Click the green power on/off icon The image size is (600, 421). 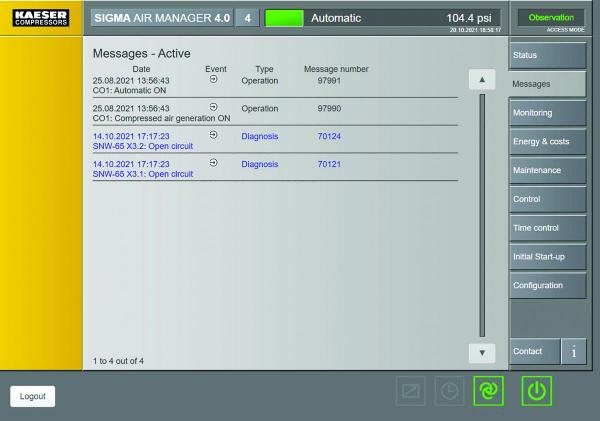pos(536,391)
